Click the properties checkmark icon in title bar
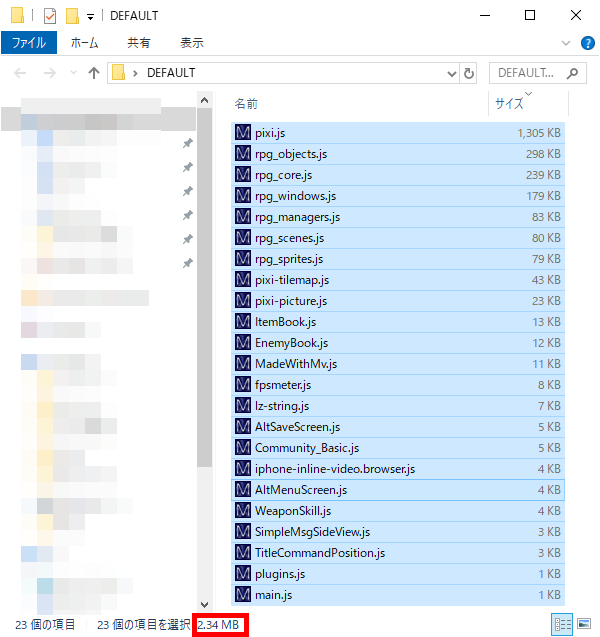This screenshot has height=637, width=600. [x=50, y=16]
